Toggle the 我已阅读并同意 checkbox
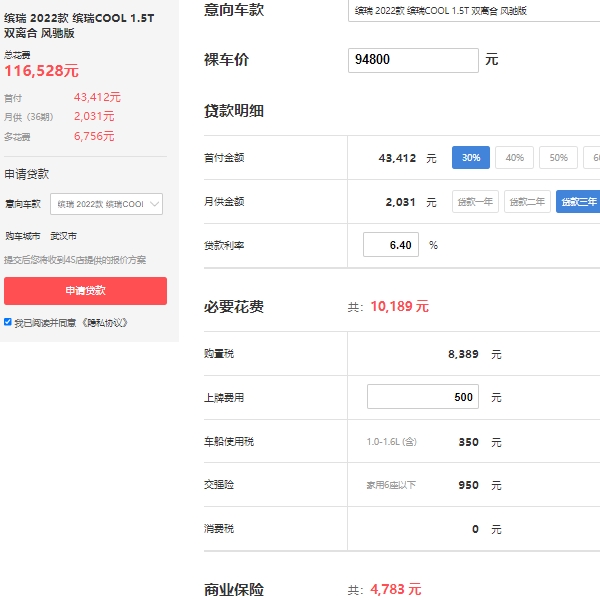Viewport: 600px width, 600px height. point(9,322)
